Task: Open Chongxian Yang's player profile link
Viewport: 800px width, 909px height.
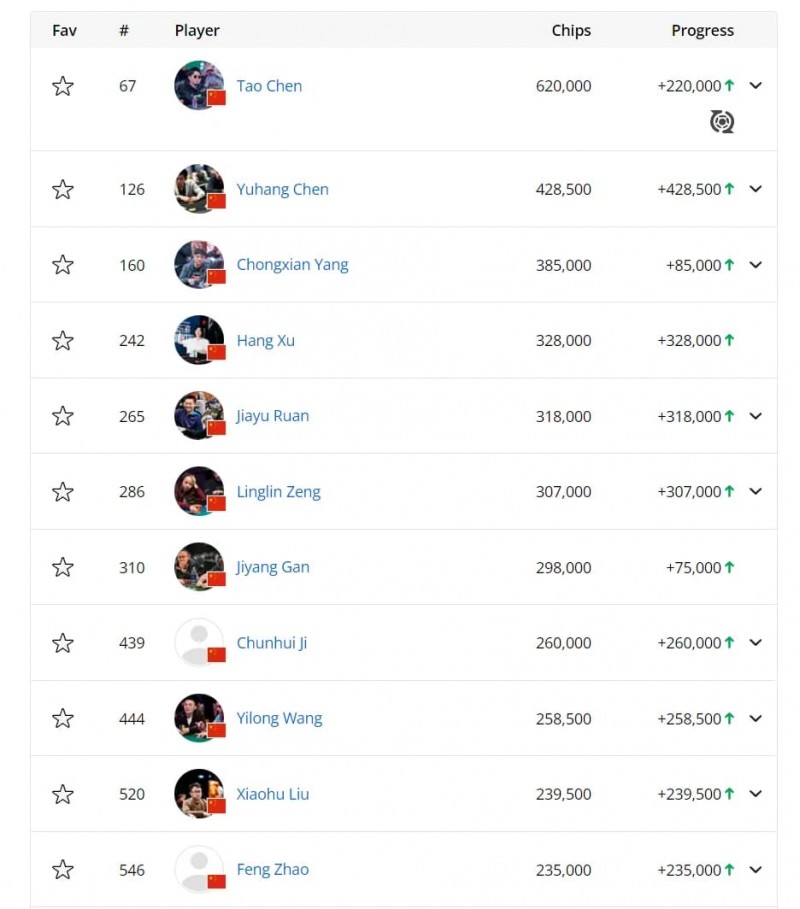Action: point(291,264)
